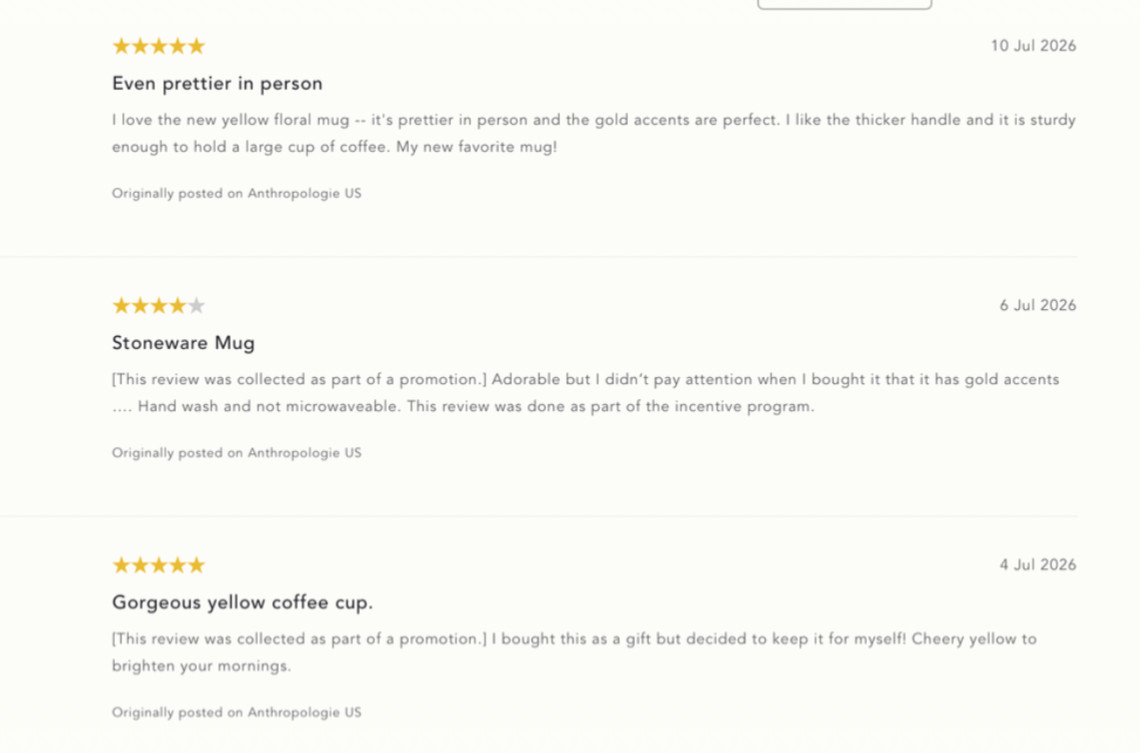The width and height of the screenshot is (1140, 753).
Task: Click the first gold star of Stoneware Mug review
Action: click(x=121, y=306)
